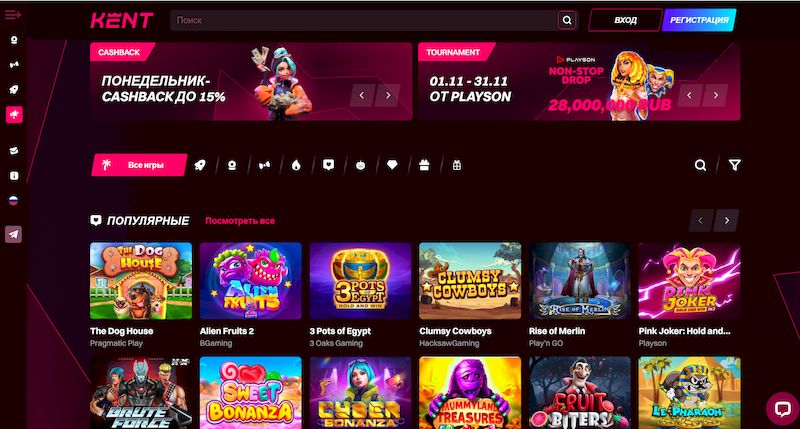Viewport: 800px width, 429px height.
Task: Open the hamburger sidebar menu icon
Action: (13, 14)
